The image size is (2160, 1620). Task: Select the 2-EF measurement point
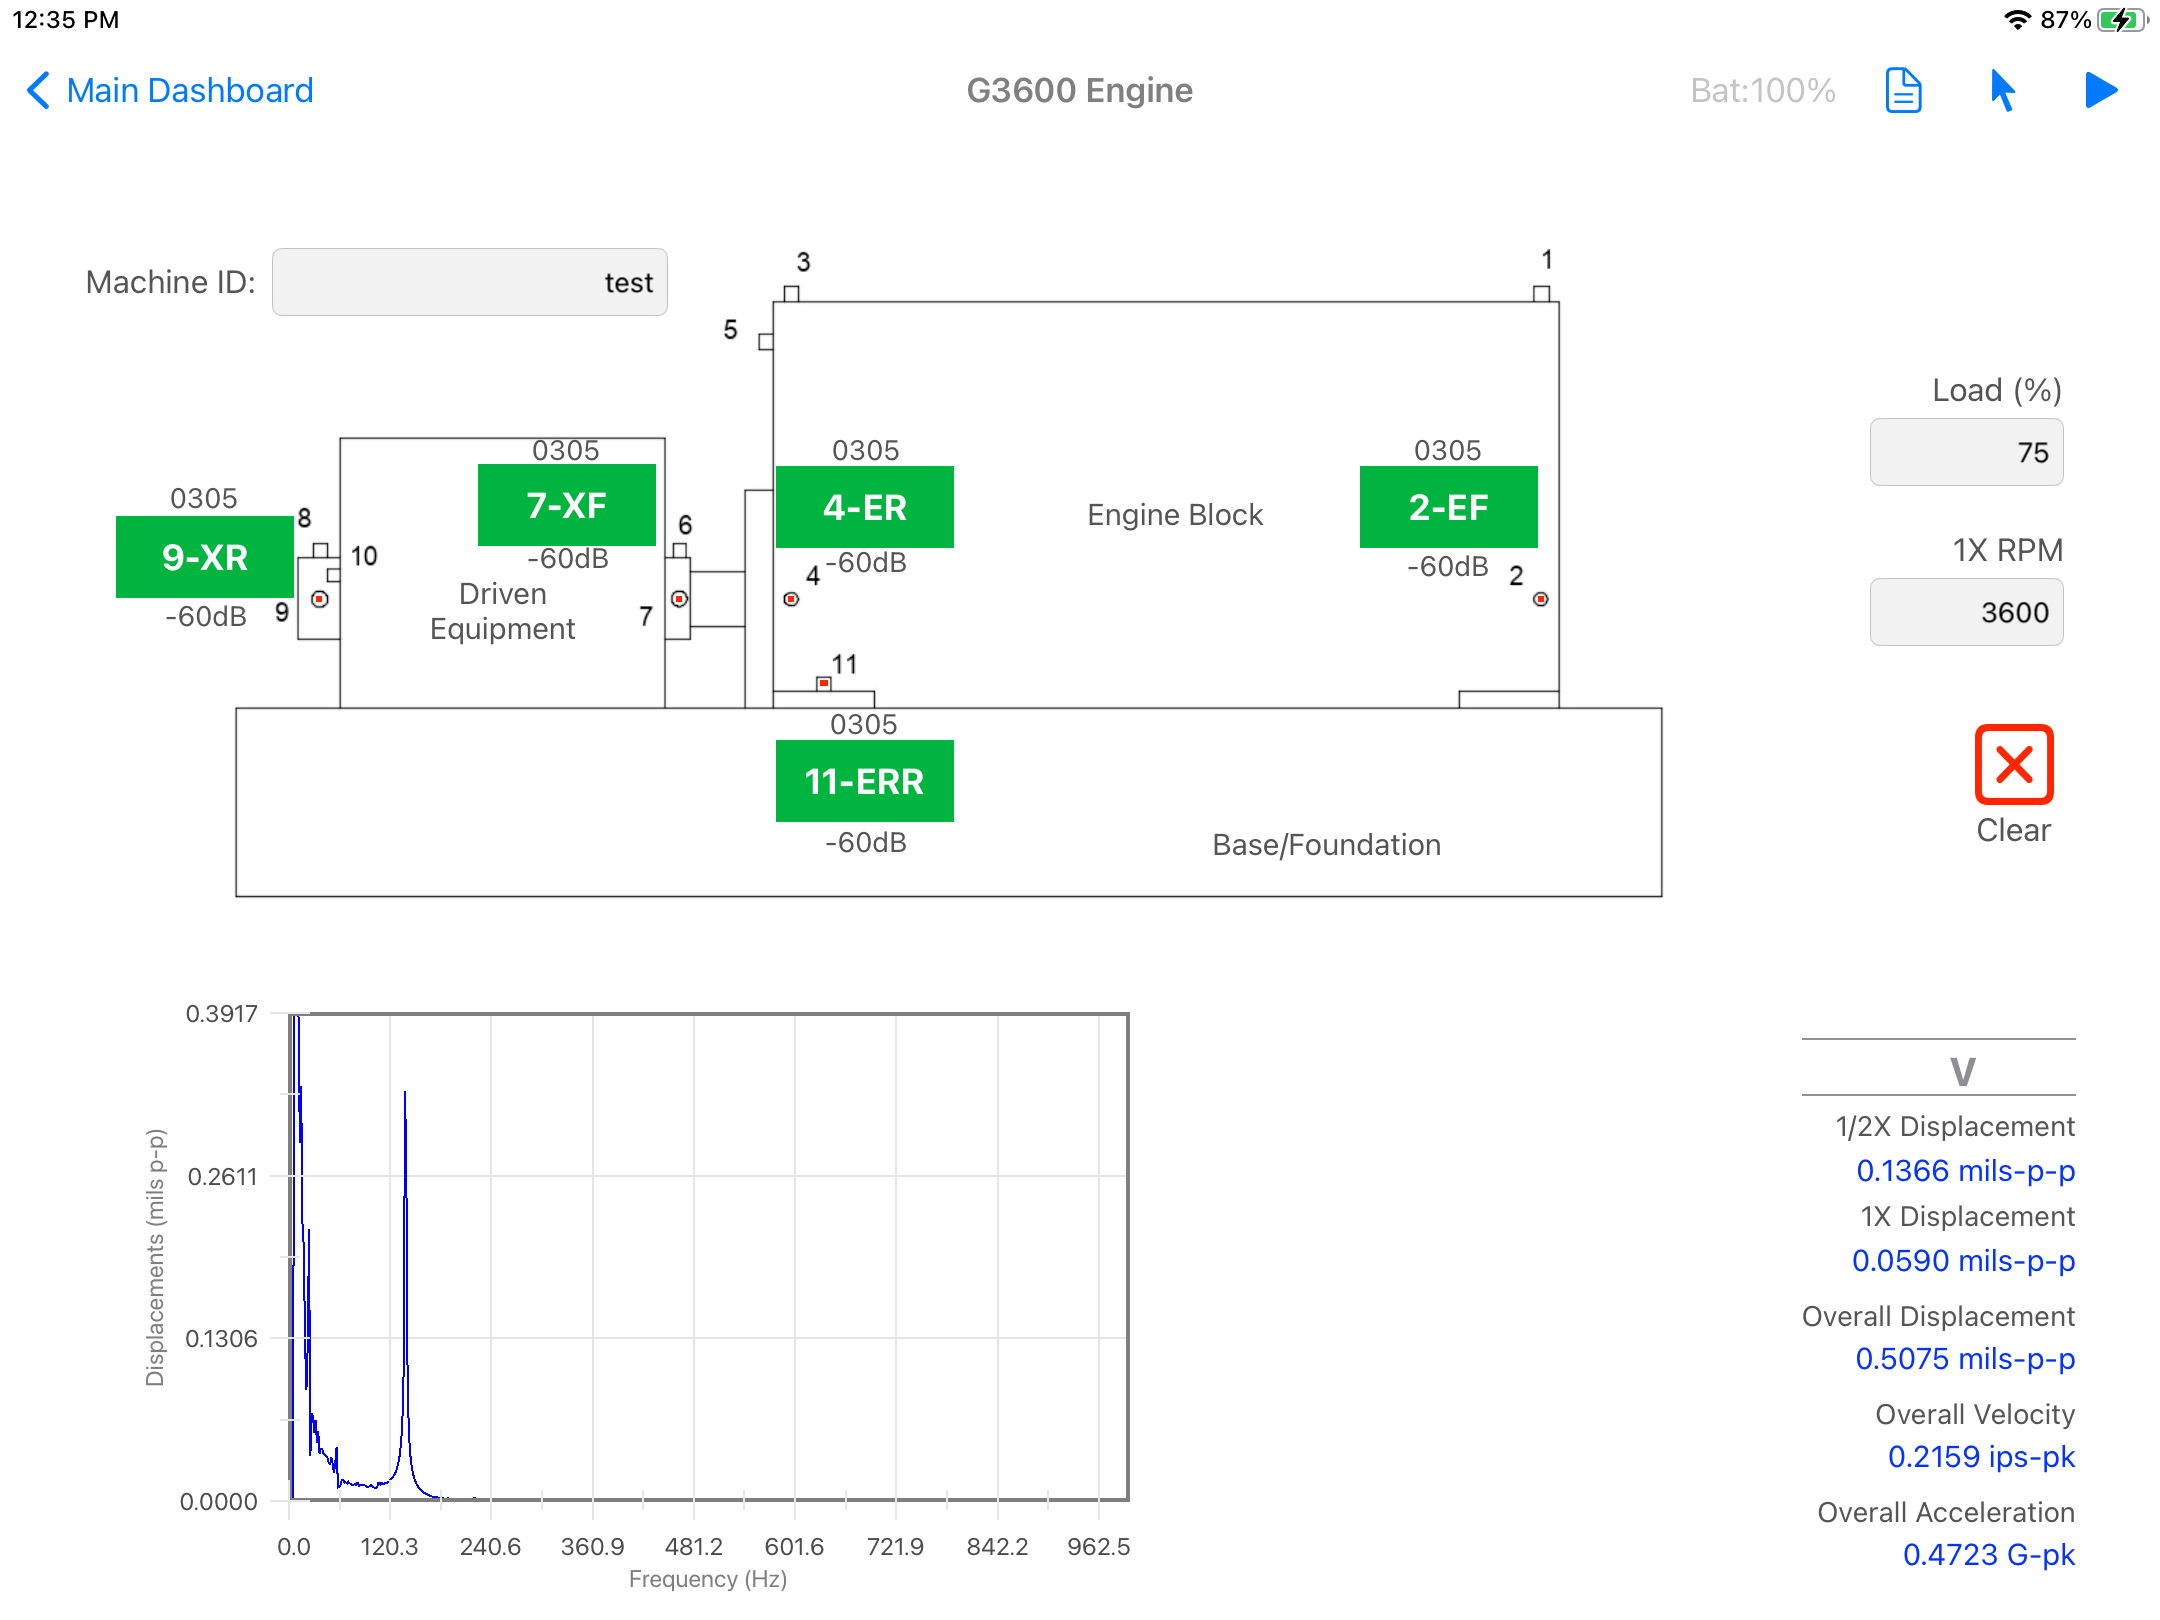pos(1449,507)
